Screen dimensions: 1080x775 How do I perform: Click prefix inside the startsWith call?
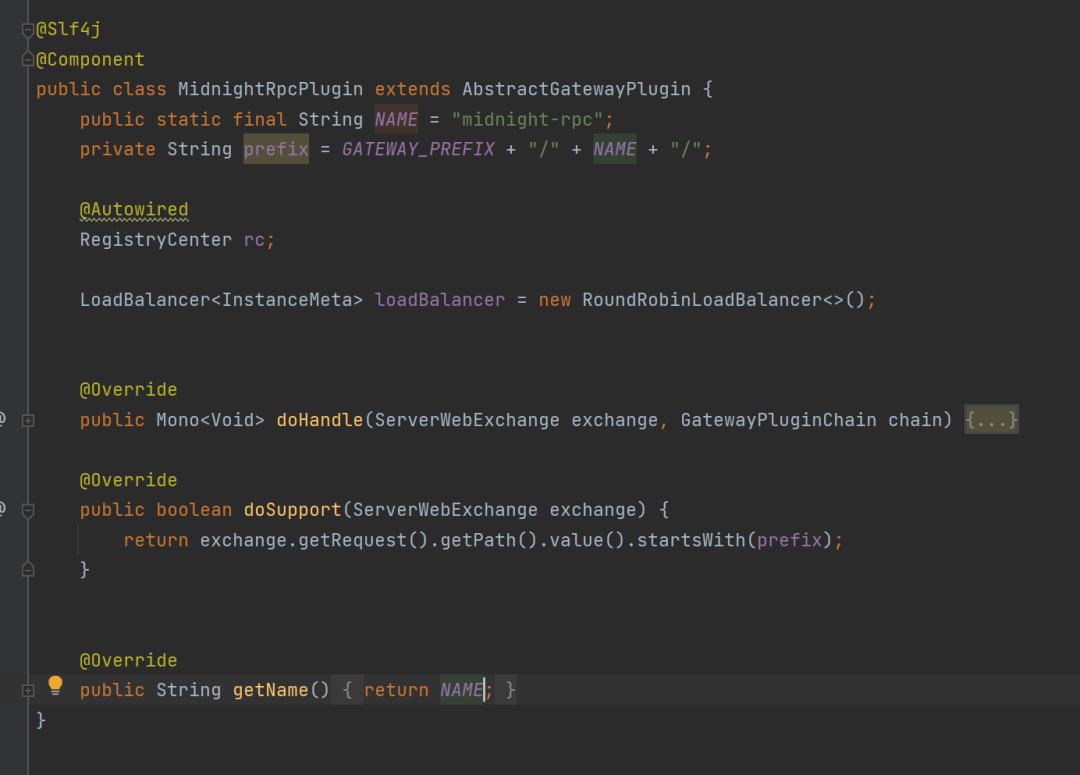coord(789,539)
